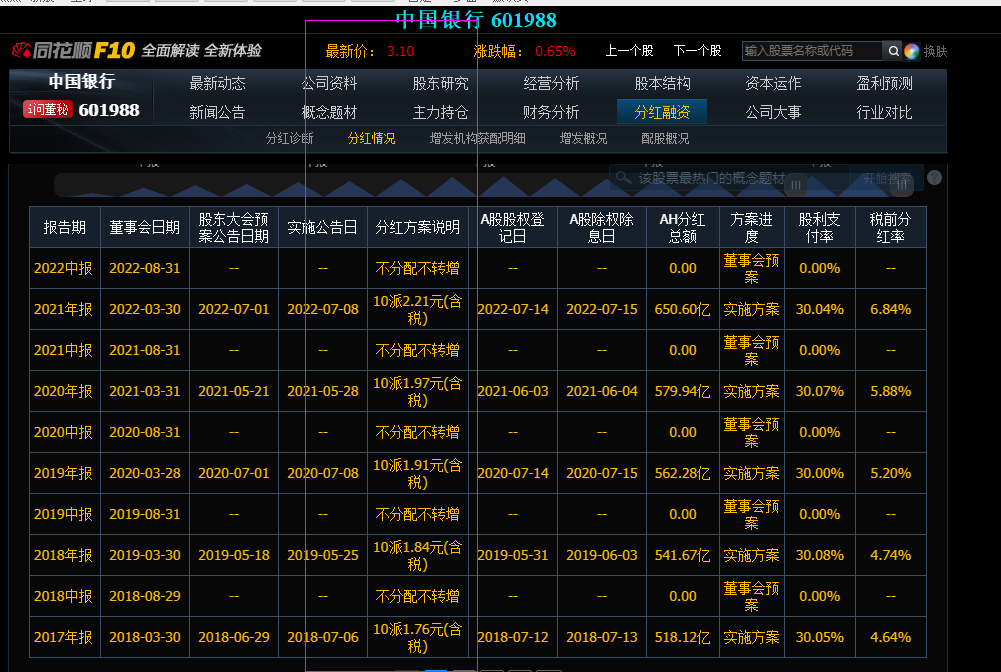Viewport: 1001px width, 672px height.
Task: Open the 行业对比 tab
Action: click(884, 112)
